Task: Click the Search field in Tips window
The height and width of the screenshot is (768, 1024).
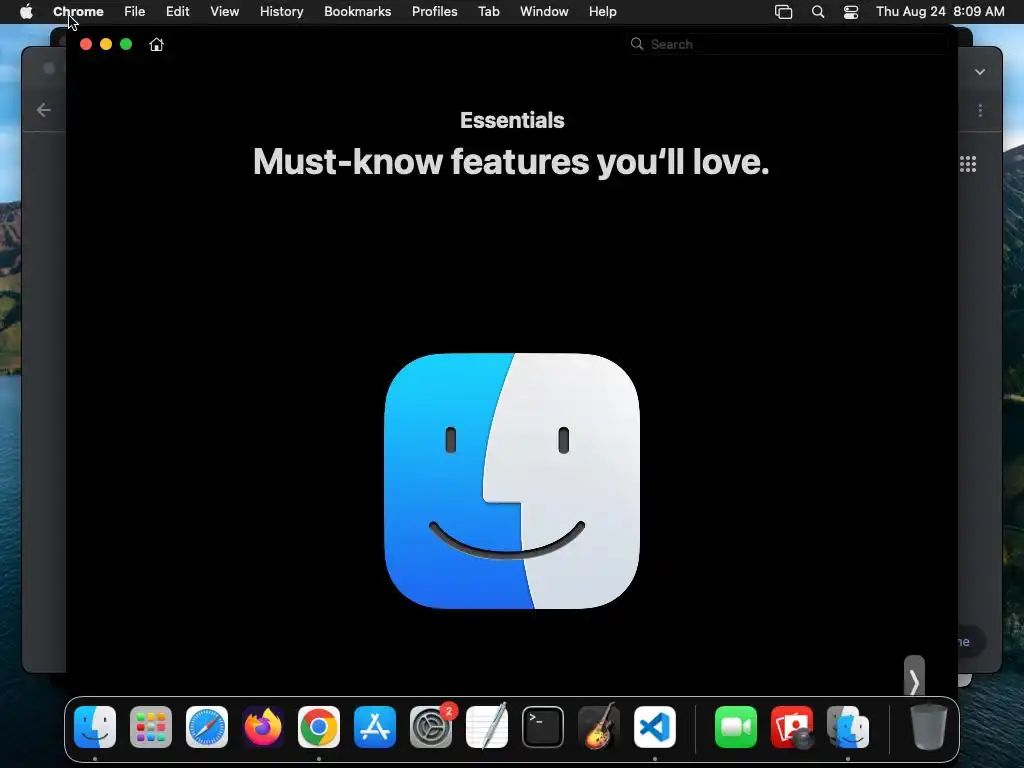Action: click(x=788, y=44)
